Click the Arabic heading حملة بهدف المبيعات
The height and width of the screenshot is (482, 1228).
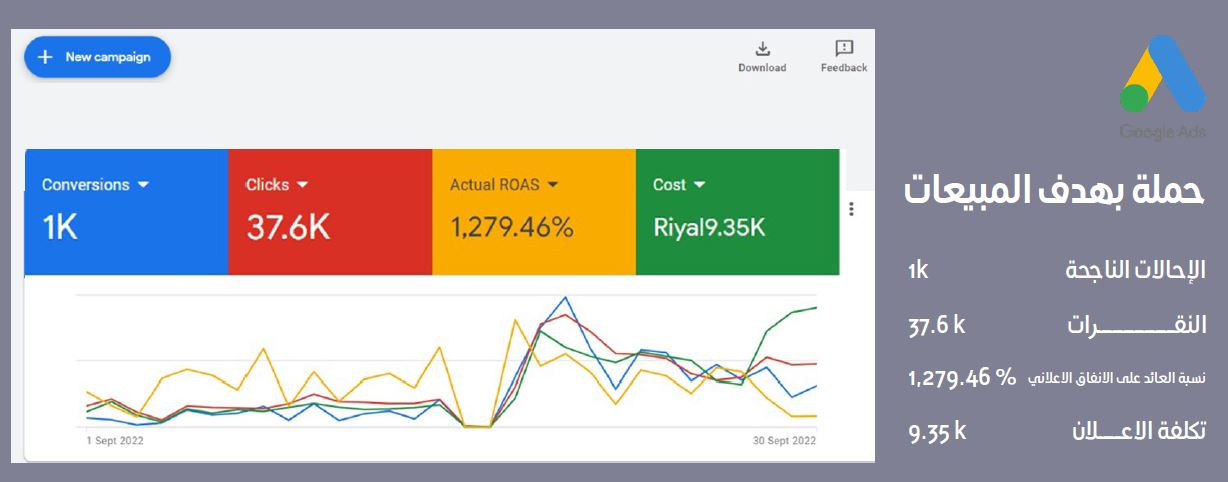1055,192
